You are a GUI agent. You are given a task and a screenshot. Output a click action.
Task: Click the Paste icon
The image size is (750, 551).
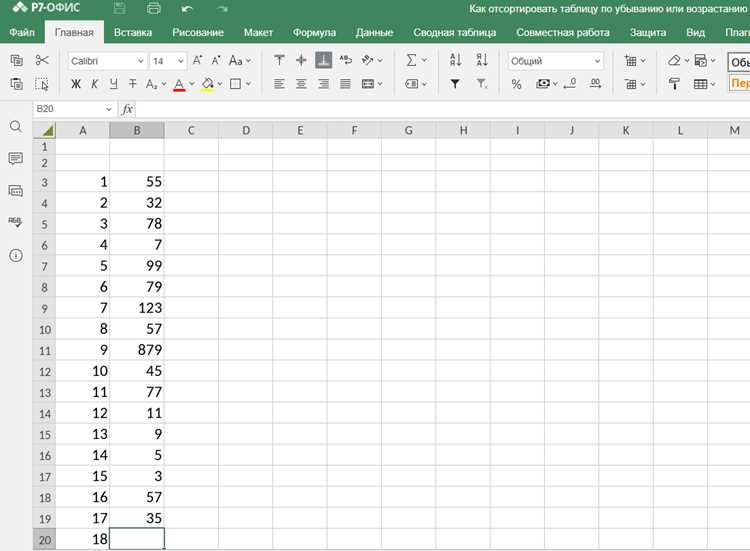click(x=17, y=84)
